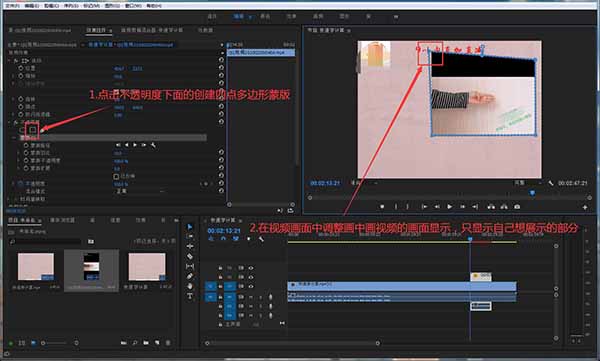This screenshot has height=361, width=600.
Task: Click the Export Frame camera icon
Action: pos(517,207)
